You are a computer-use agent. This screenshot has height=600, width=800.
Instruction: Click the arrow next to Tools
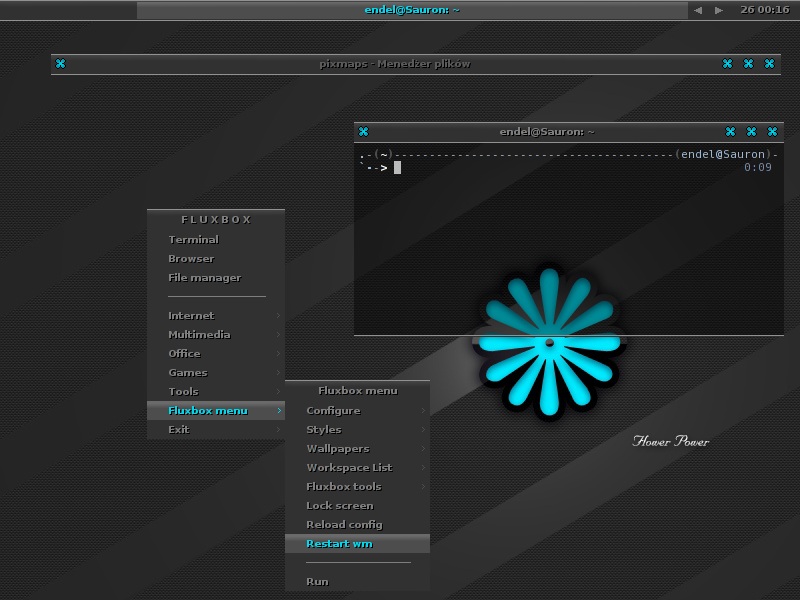click(x=278, y=391)
